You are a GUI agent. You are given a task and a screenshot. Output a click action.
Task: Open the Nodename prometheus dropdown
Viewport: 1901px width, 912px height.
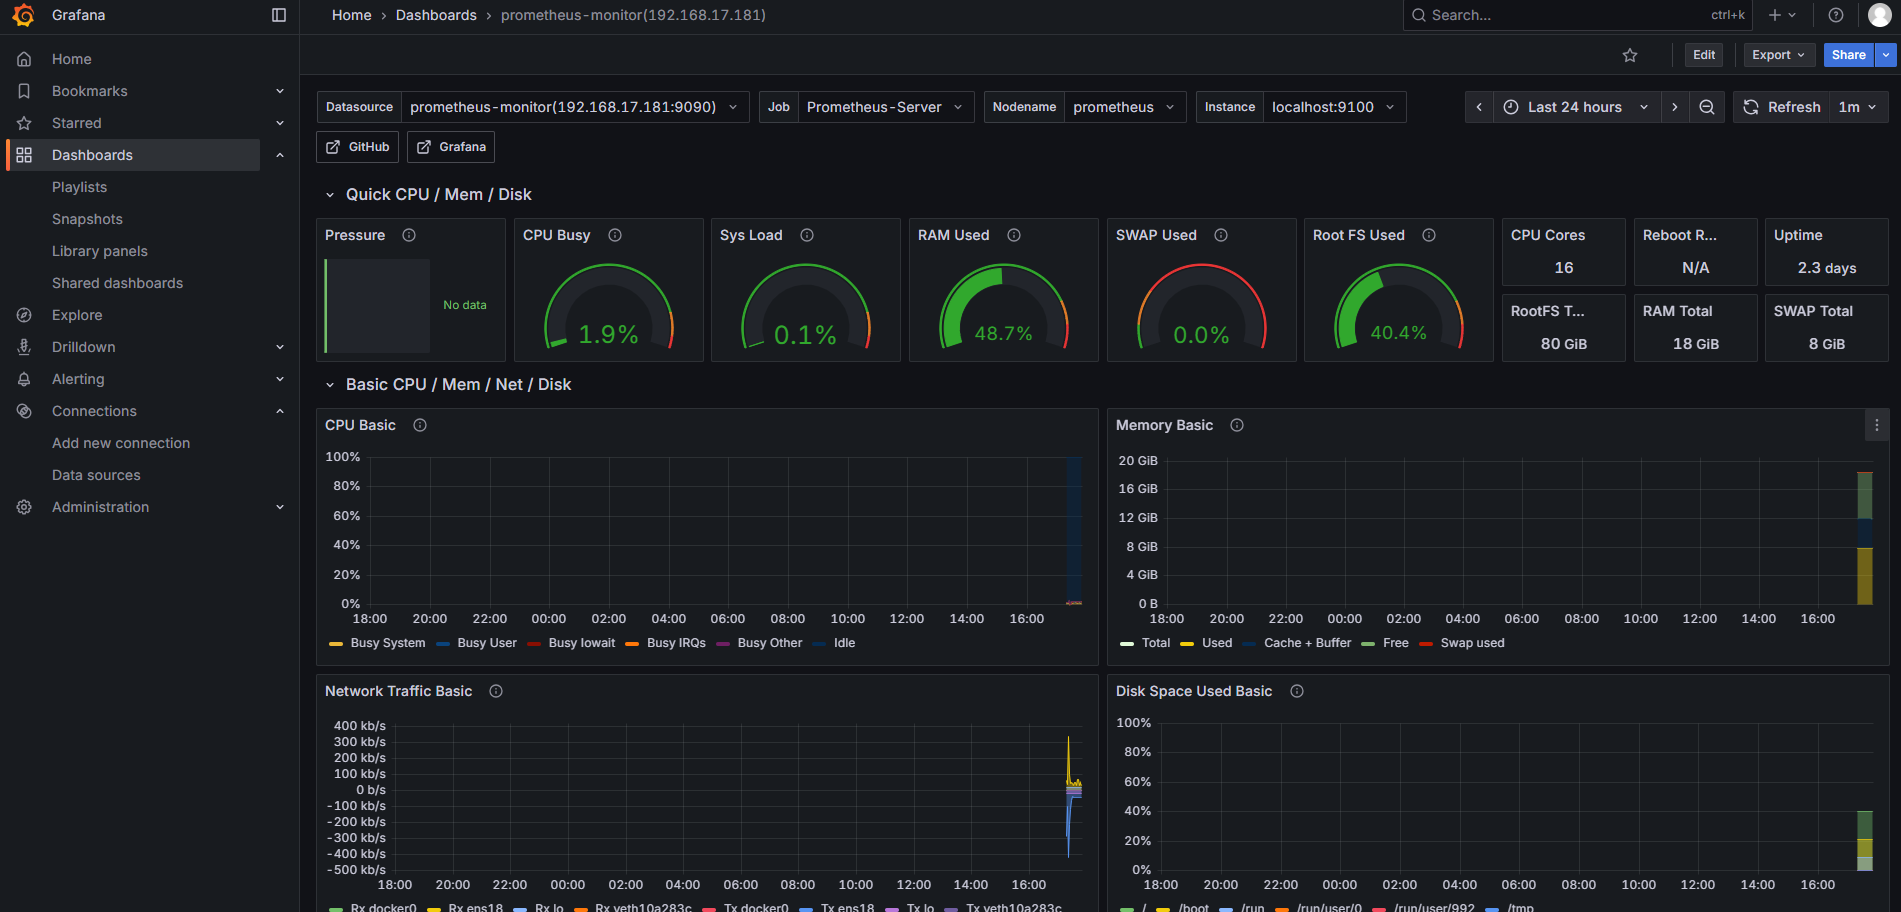(x=1125, y=107)
